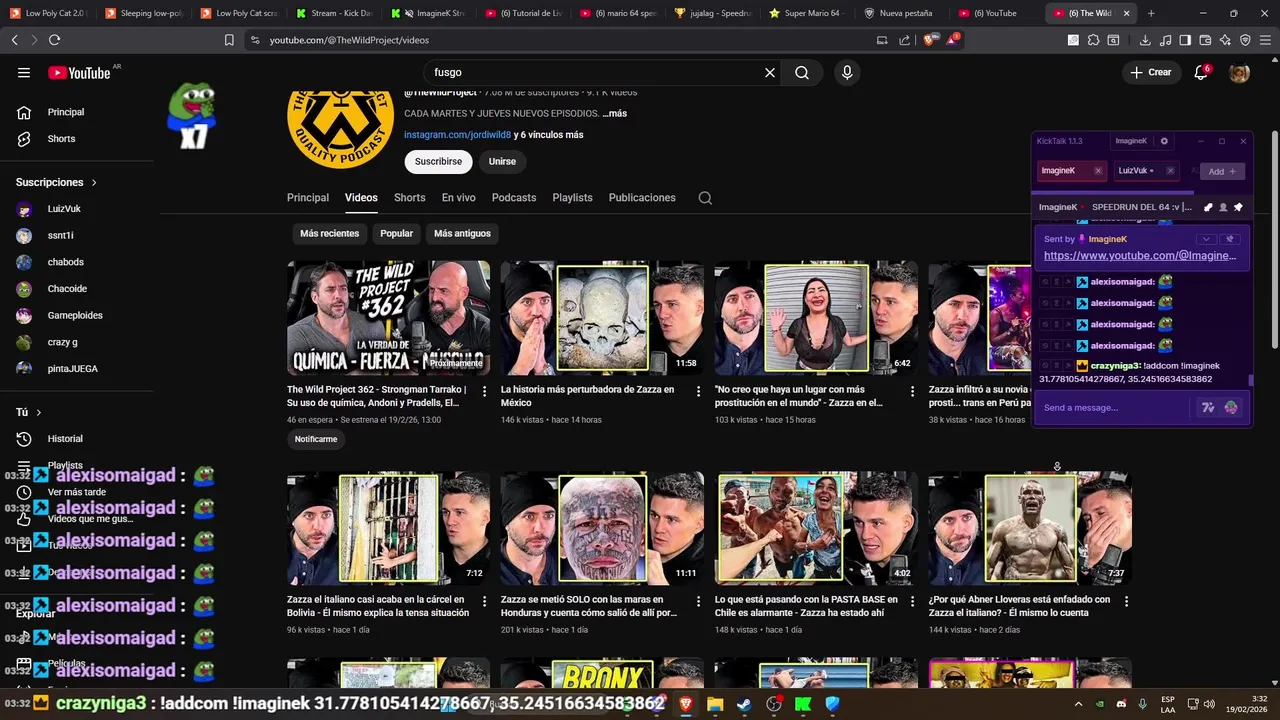The image size is (1280, 720).
Task: Clear the search box with X
Action: coord(770,72)
